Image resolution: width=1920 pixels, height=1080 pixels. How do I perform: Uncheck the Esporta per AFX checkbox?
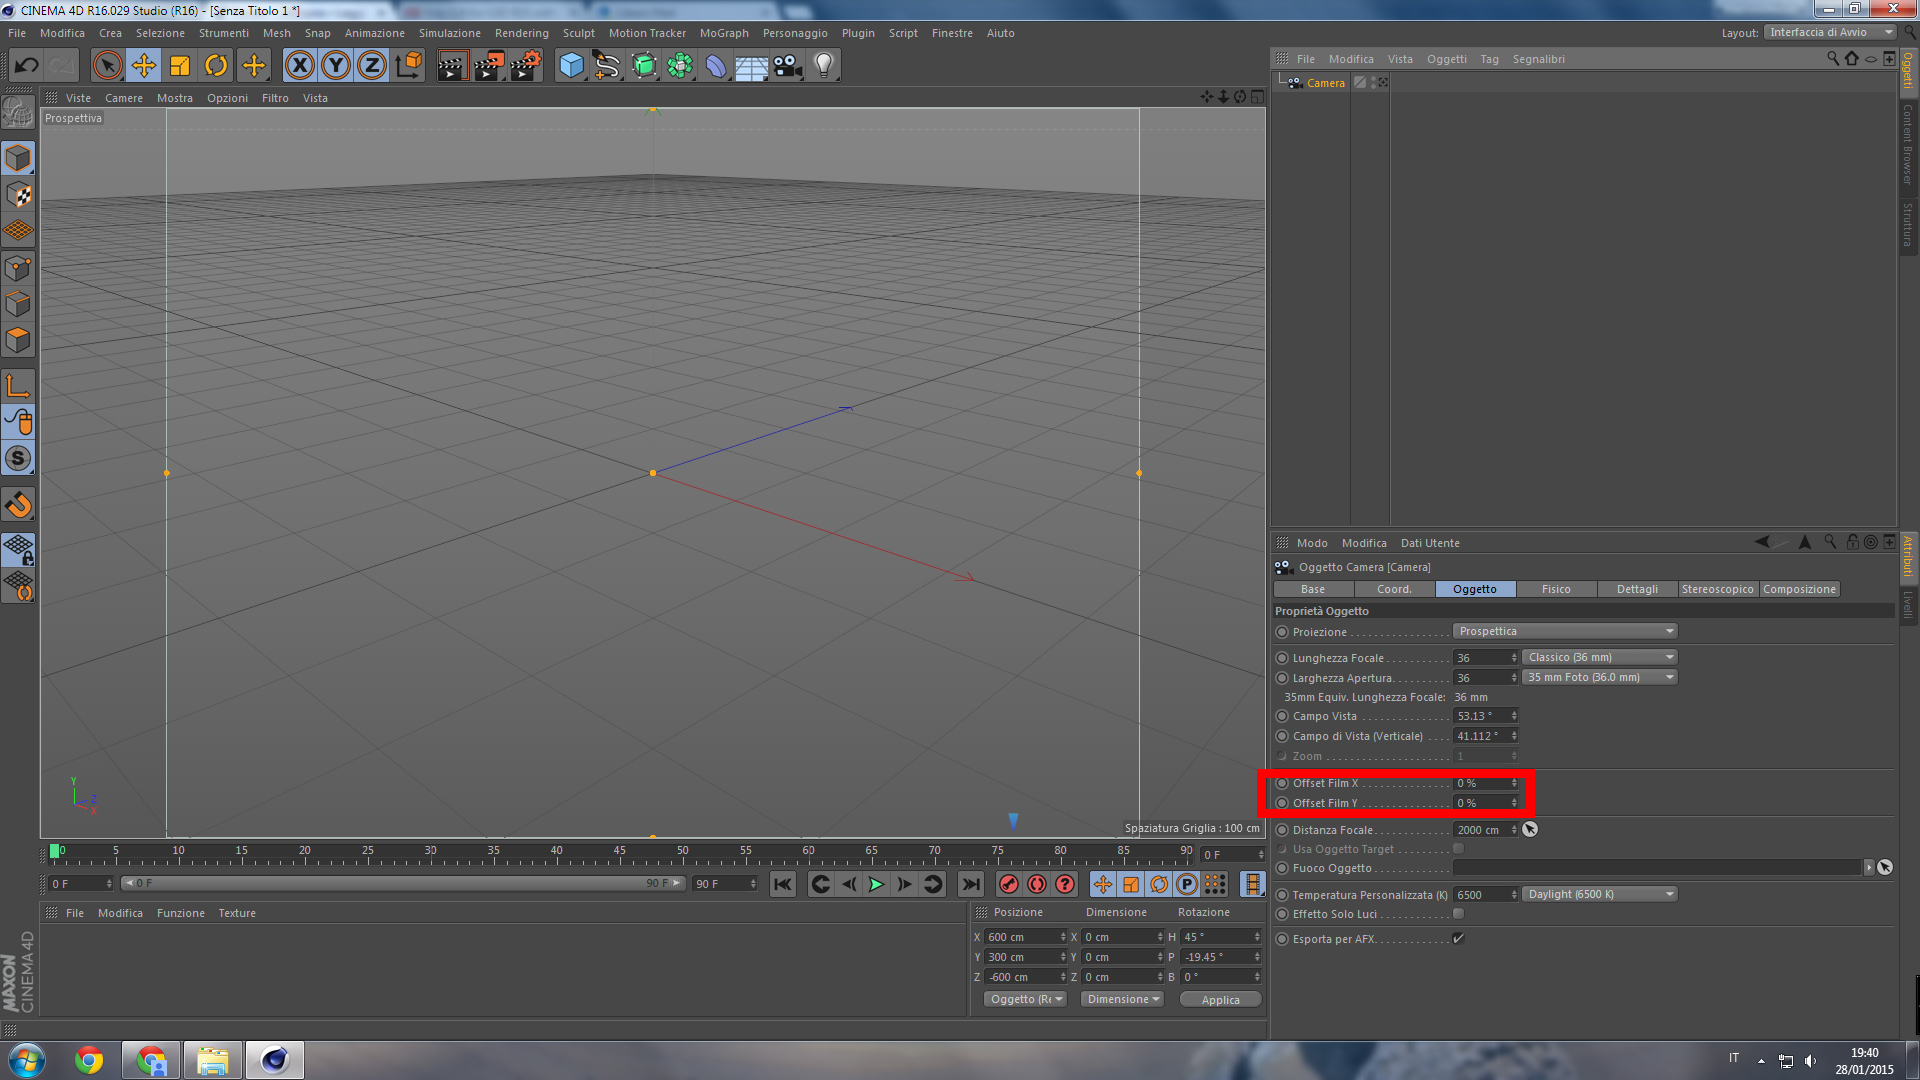(1458, 939)
